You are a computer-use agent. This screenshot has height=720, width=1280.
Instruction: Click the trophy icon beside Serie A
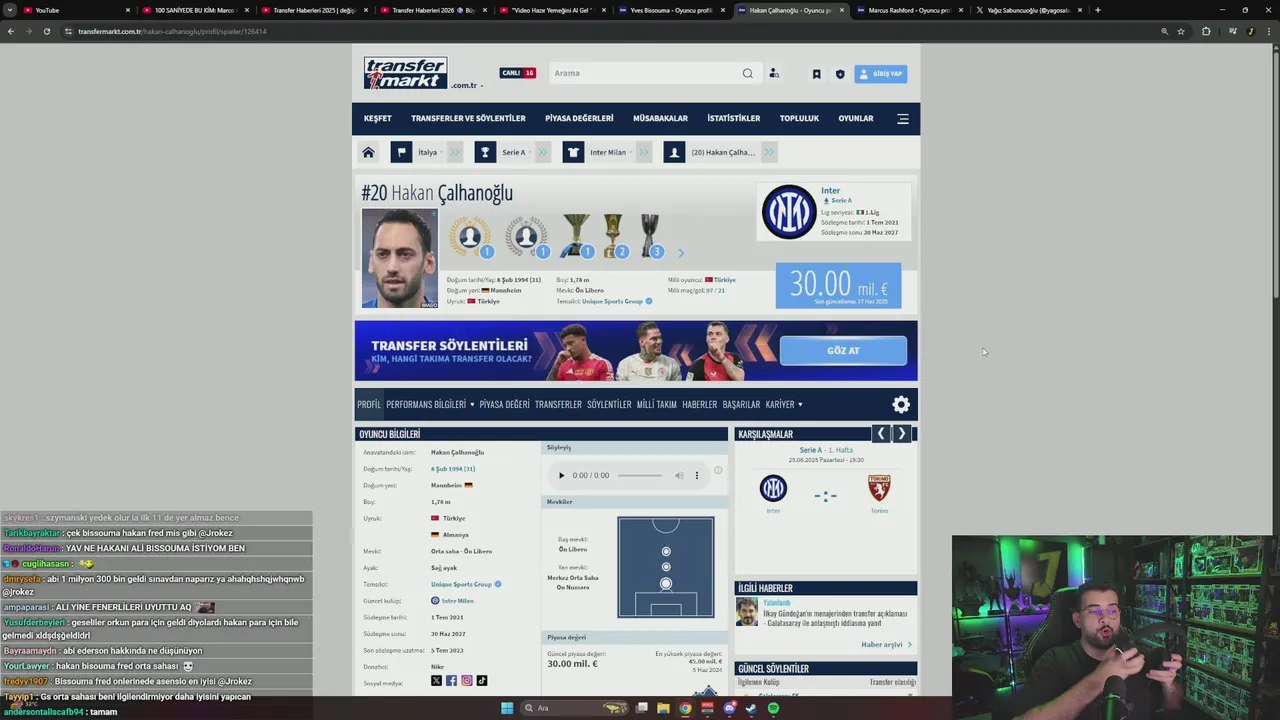tap(485, 152)
